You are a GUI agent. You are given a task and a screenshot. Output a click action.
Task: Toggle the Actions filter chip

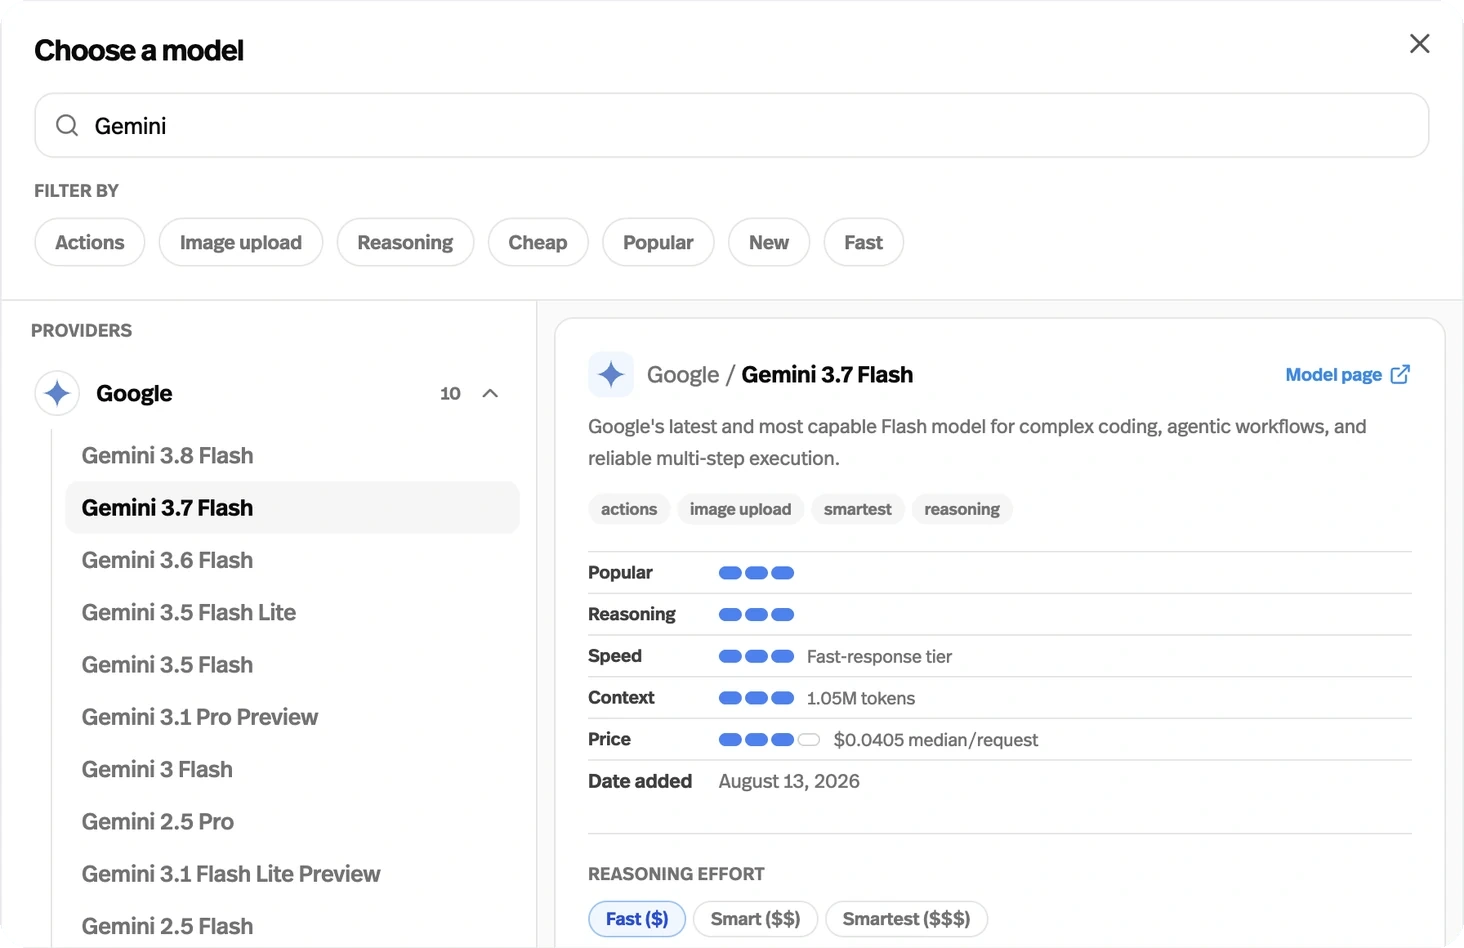pos(90,242)
